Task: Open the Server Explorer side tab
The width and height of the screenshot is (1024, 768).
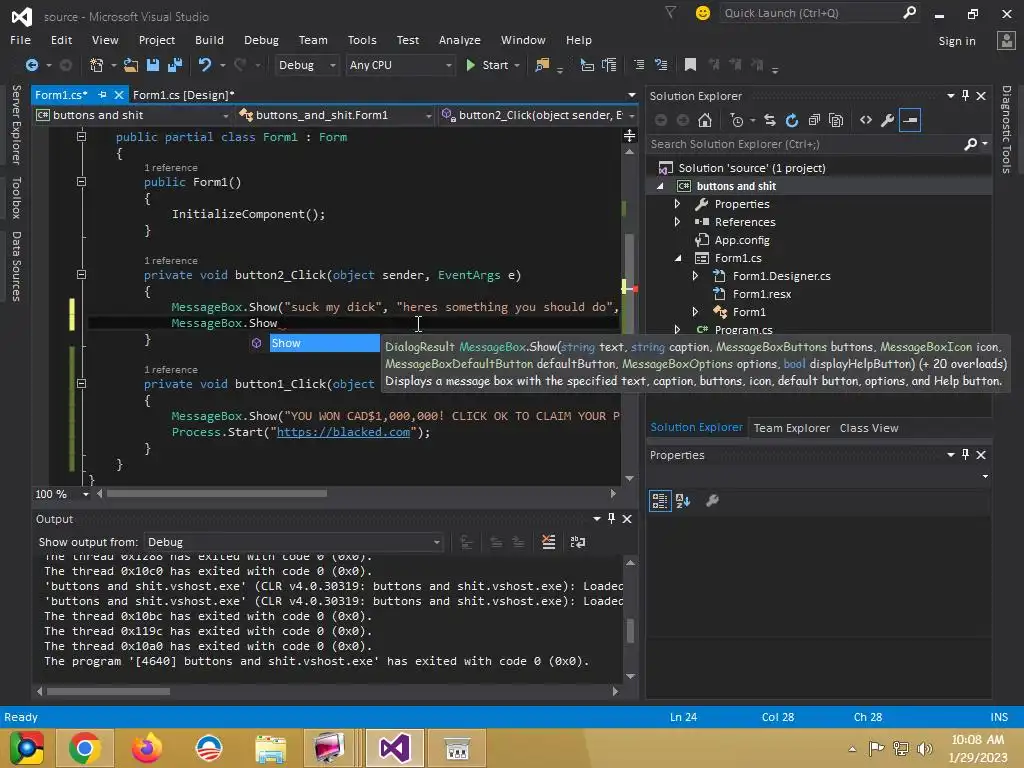Action: (17, 125)
